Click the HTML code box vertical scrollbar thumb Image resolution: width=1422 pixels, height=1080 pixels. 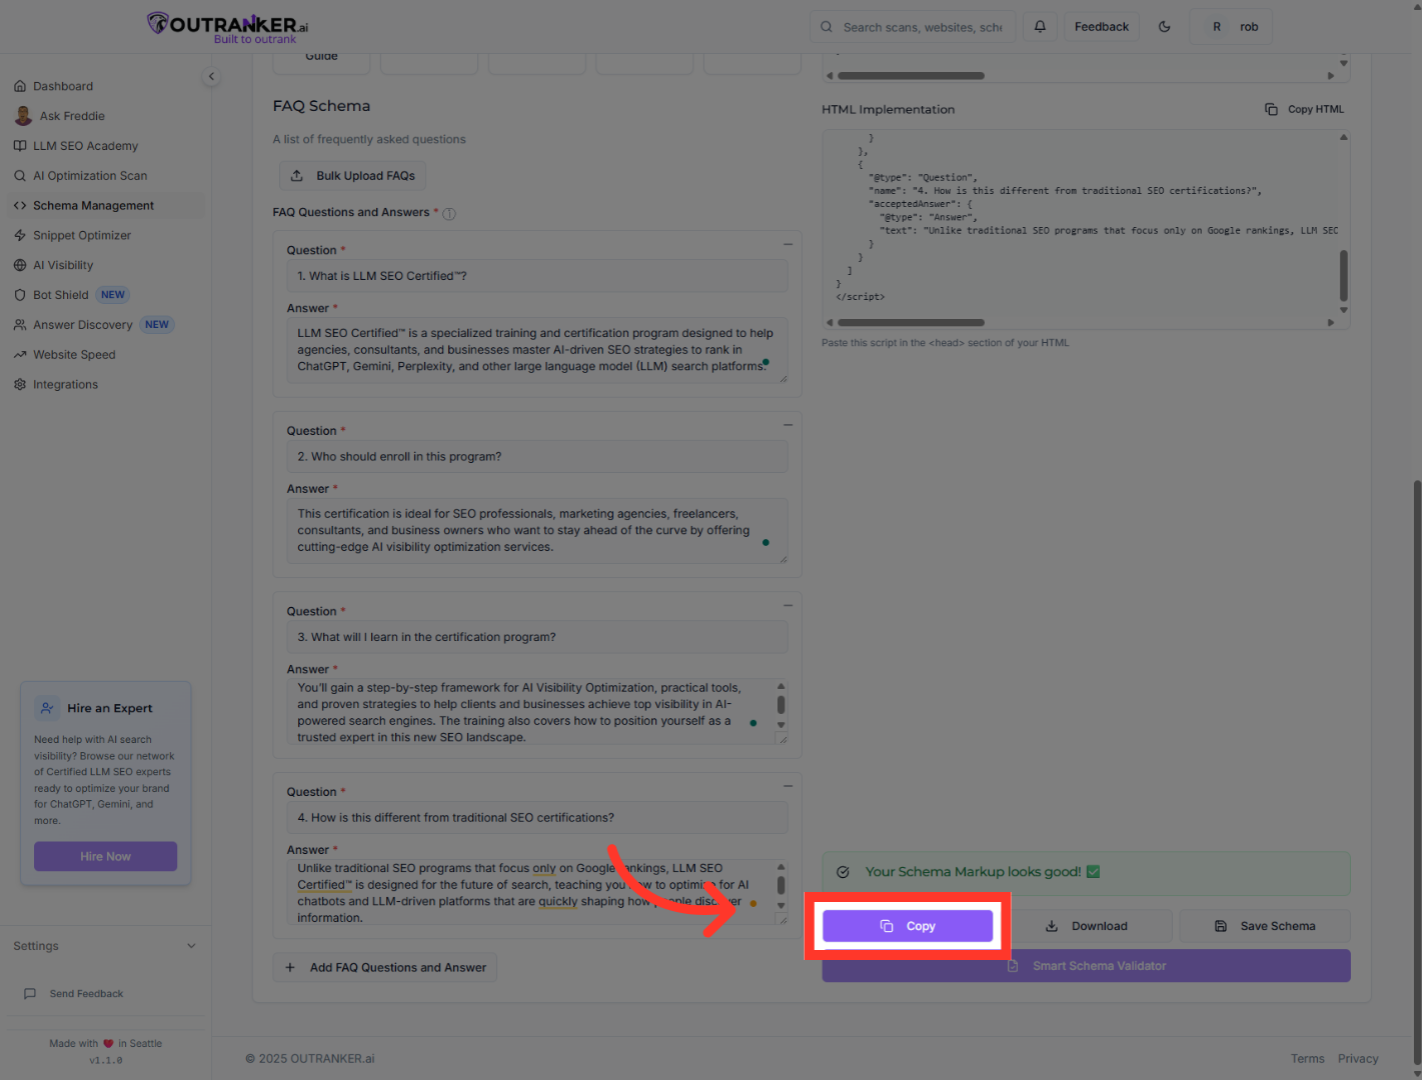[x=1343, y=275]
